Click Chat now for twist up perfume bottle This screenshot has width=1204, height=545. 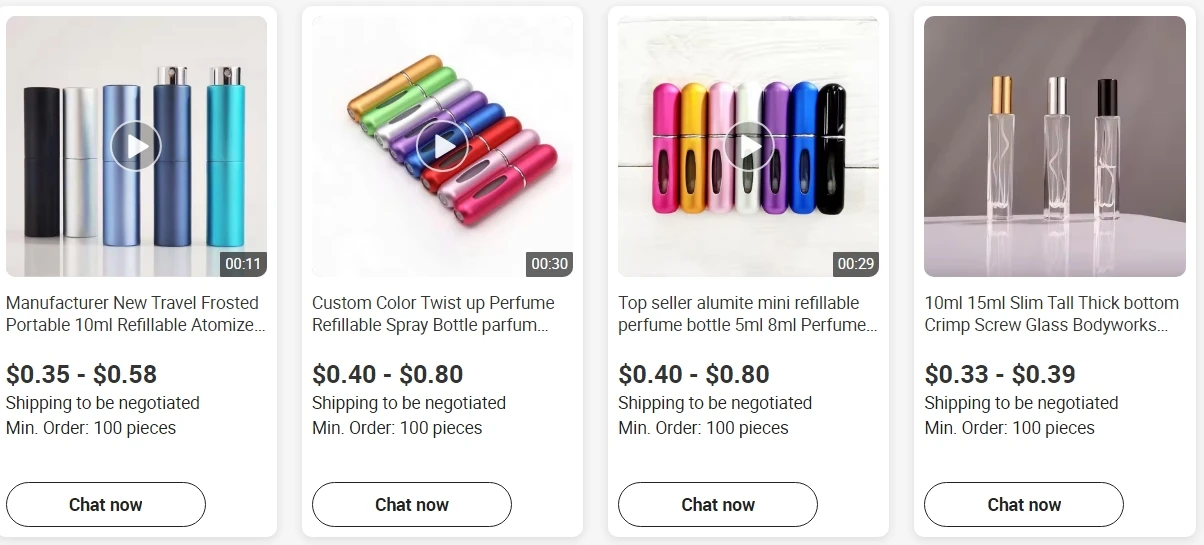(412, 505)
